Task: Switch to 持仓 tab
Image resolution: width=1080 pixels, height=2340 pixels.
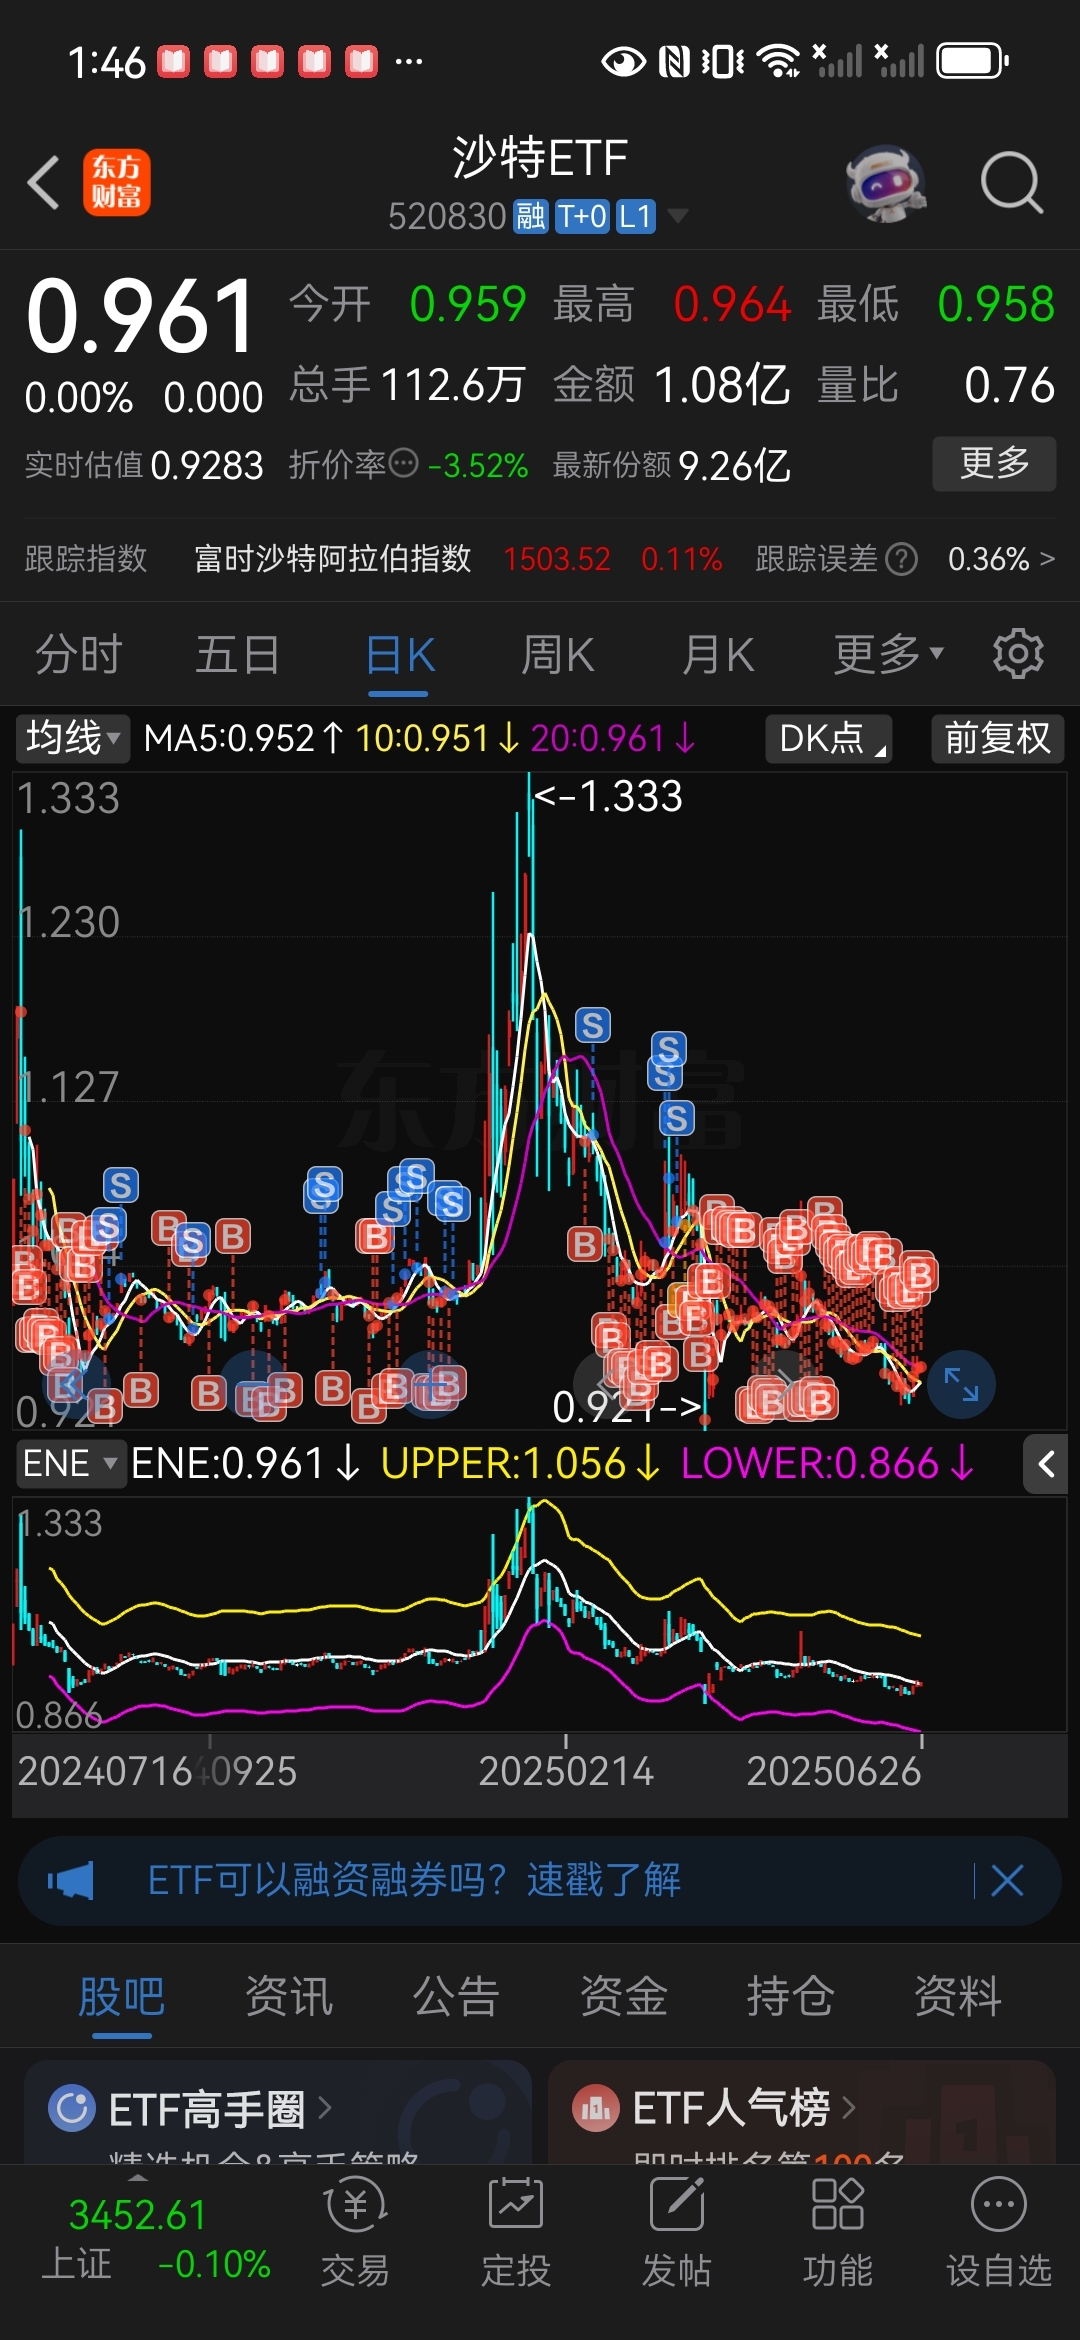Action: pyautogui.click(x=790, y=1997)
